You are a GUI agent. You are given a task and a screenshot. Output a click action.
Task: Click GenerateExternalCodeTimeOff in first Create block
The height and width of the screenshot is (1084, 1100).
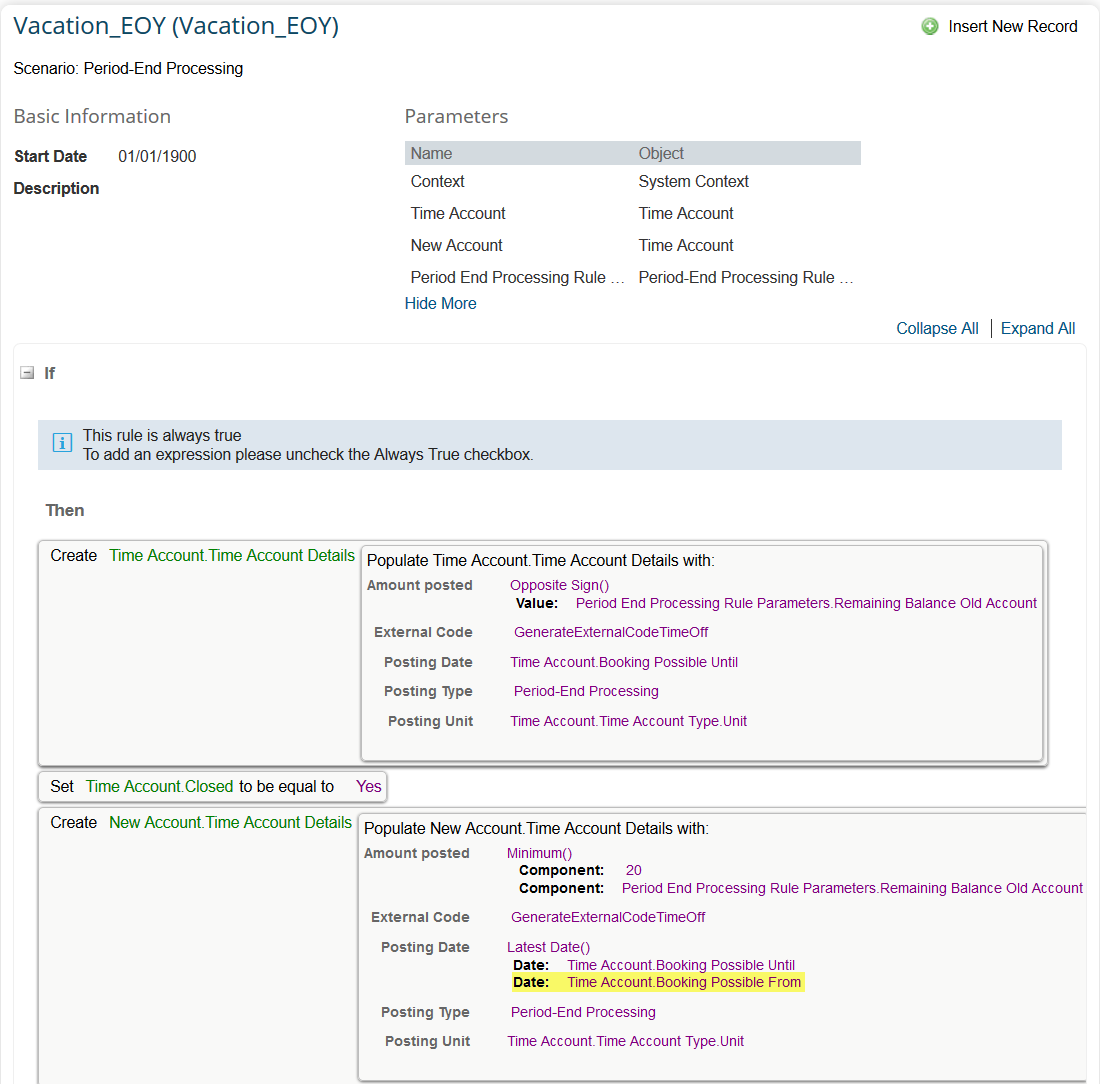pyautogui.click(x=611, y=632)
